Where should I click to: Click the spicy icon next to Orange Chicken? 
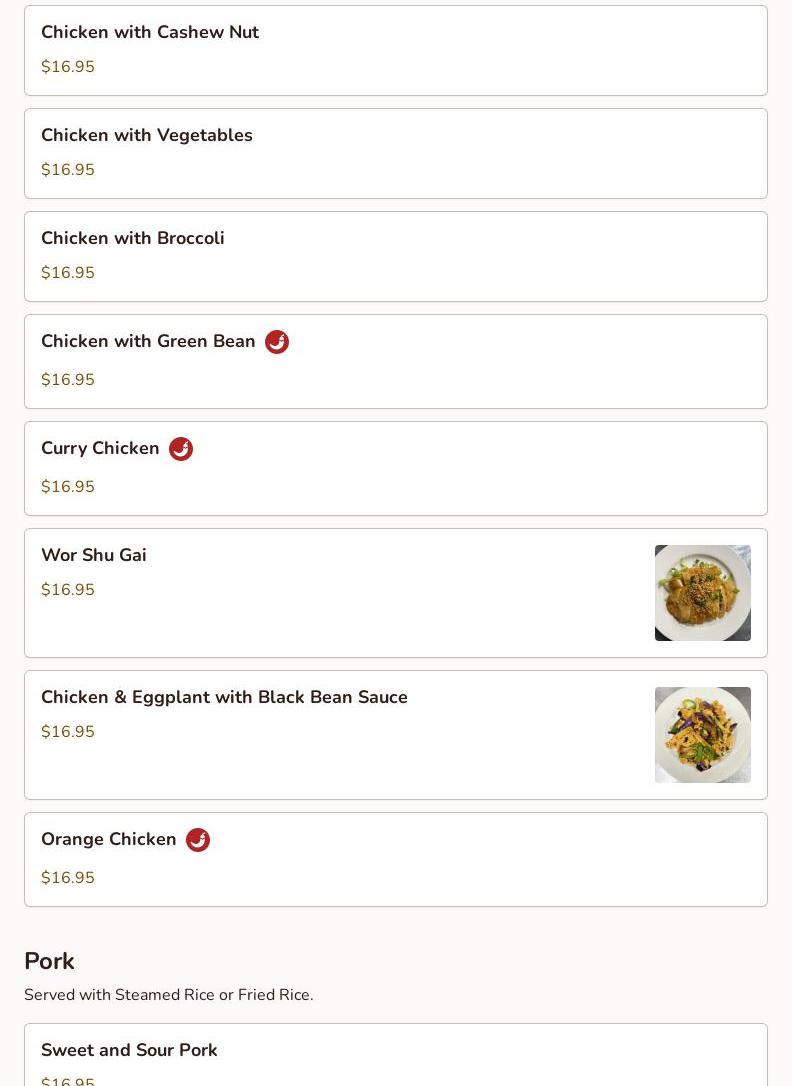[198, 840]
